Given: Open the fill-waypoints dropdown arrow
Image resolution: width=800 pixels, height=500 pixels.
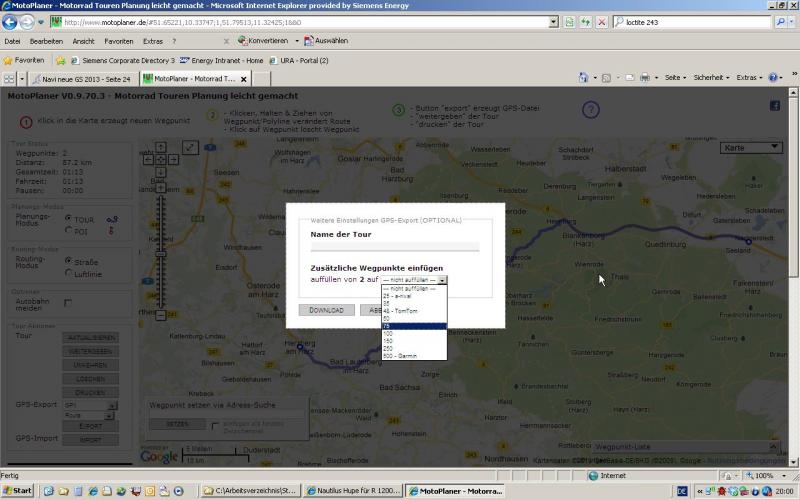Looking at the screenshot, I should click(442, 280).
